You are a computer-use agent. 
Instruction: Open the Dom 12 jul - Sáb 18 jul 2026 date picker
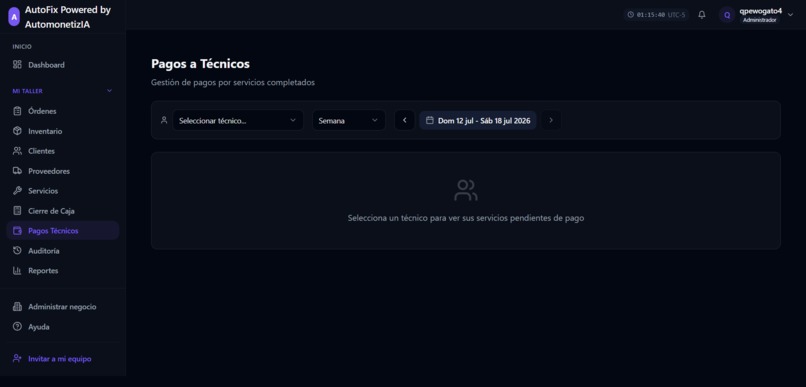click(478, 120)
